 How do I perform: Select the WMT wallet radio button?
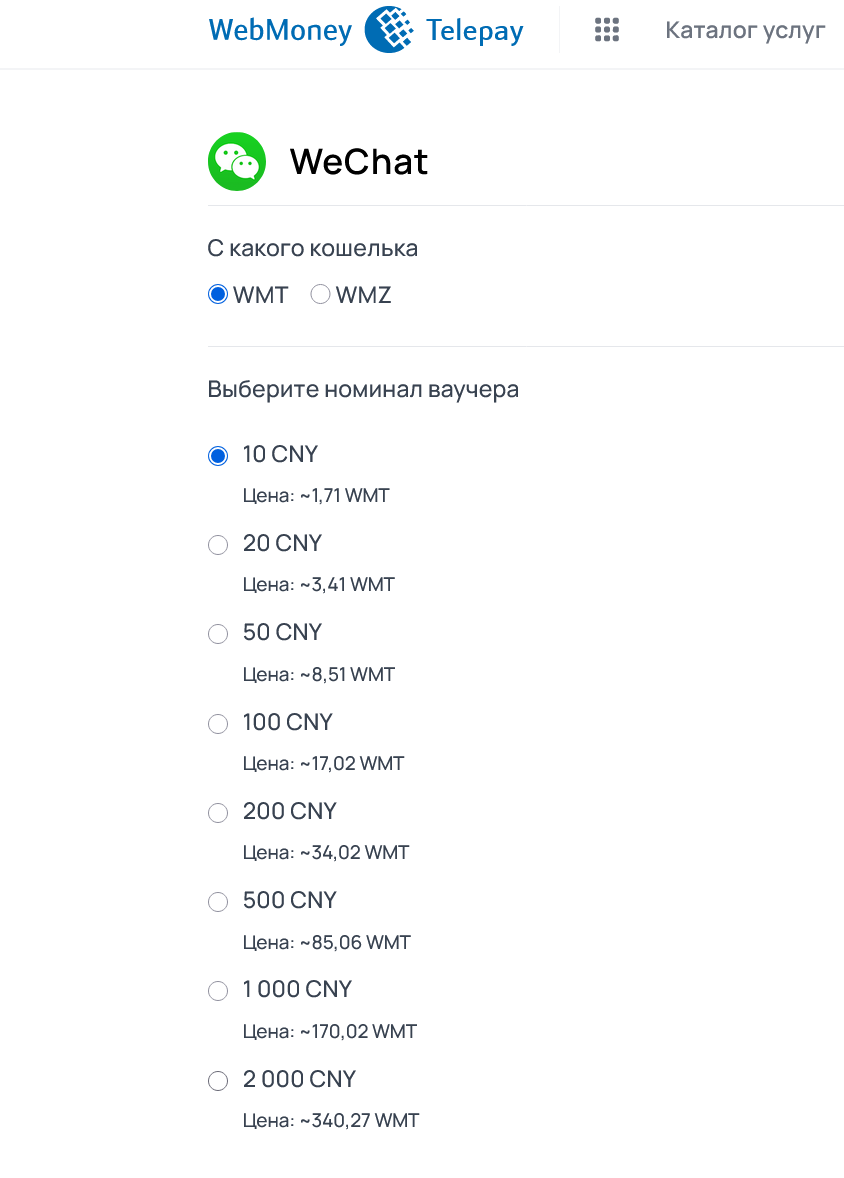click(x=218, y=295)
